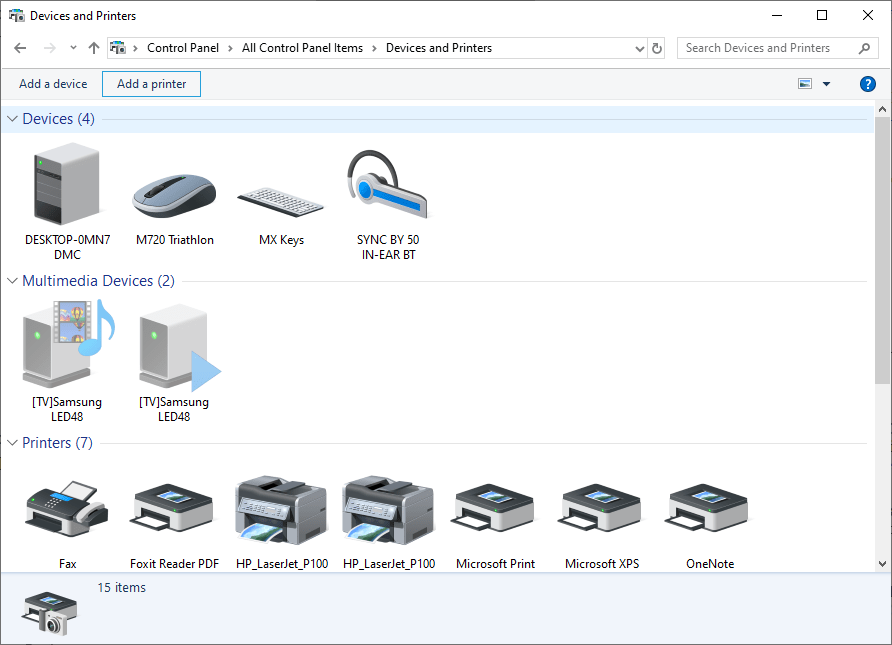Select the Fax printer icon
Viewport: 892px width, 645px height.
[67, 508]
